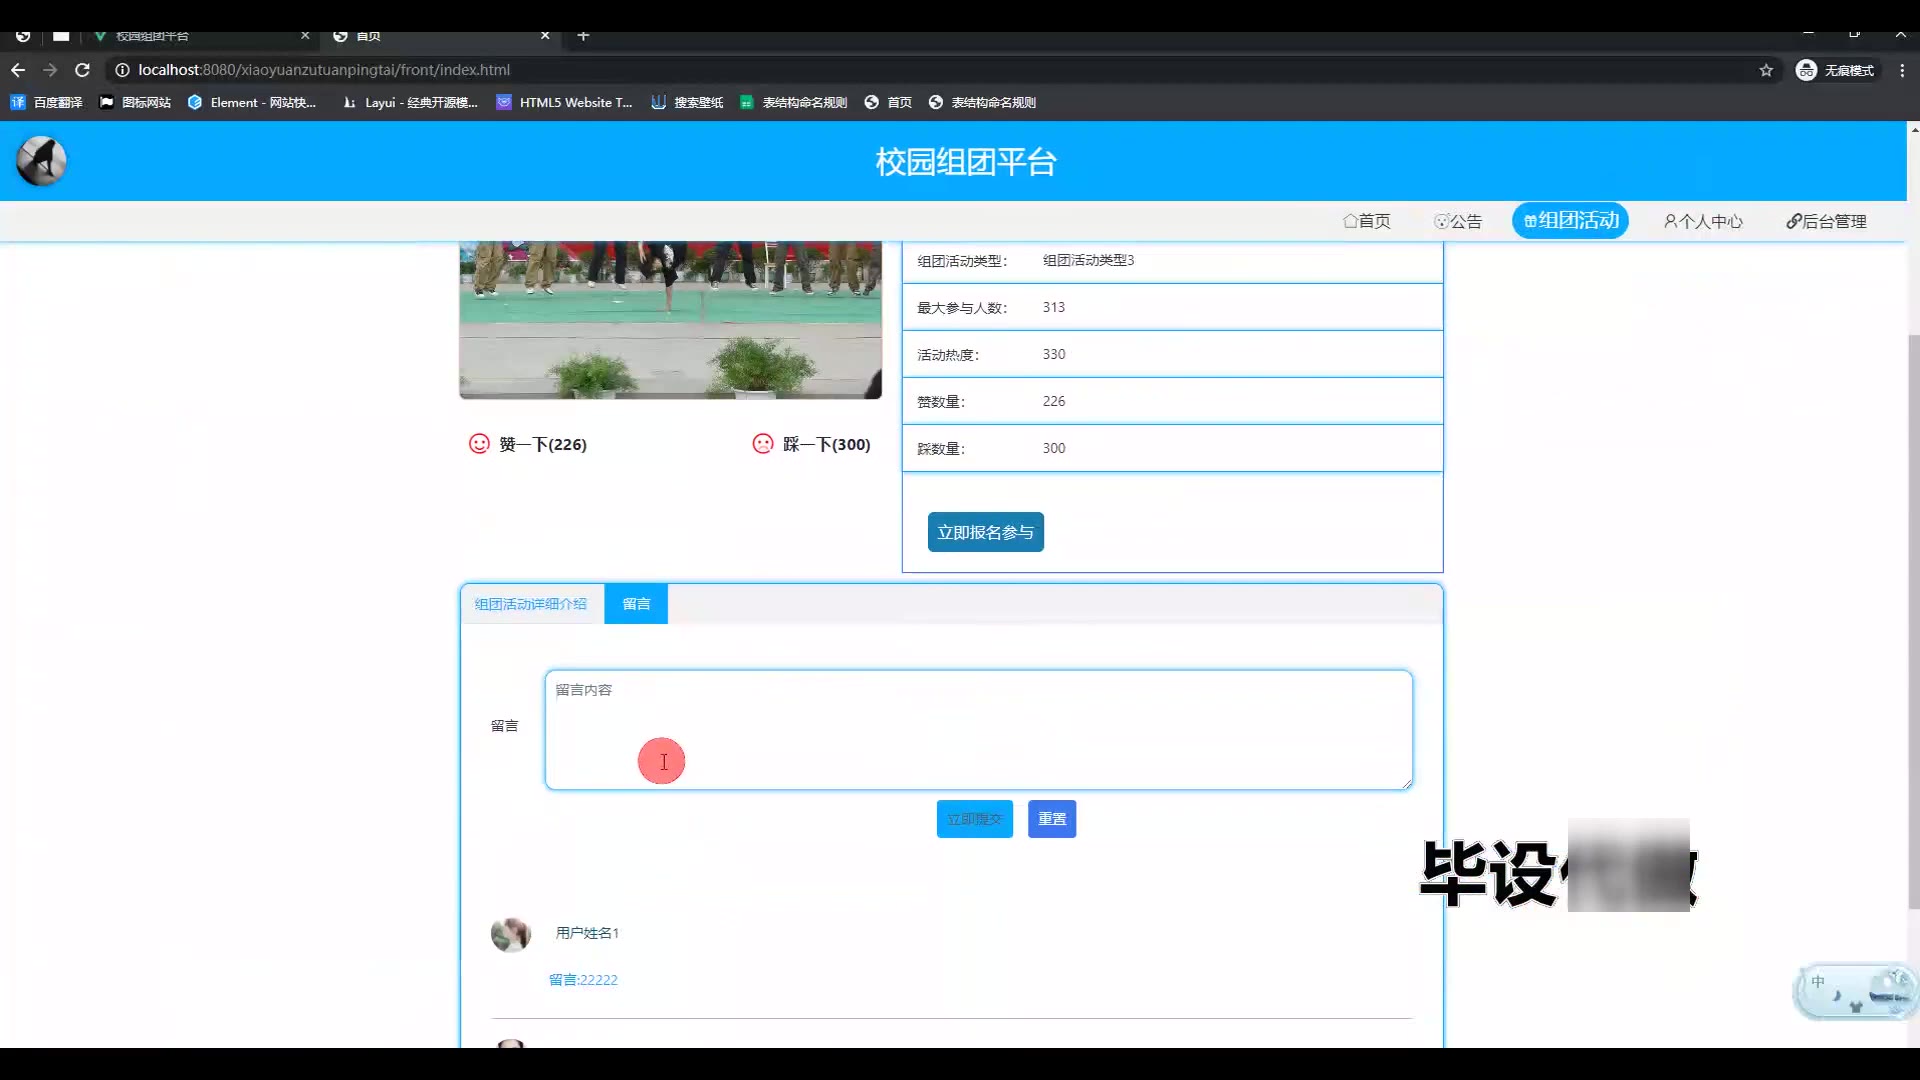Click inside the 留言内容 text area

(x=978, y=730)
